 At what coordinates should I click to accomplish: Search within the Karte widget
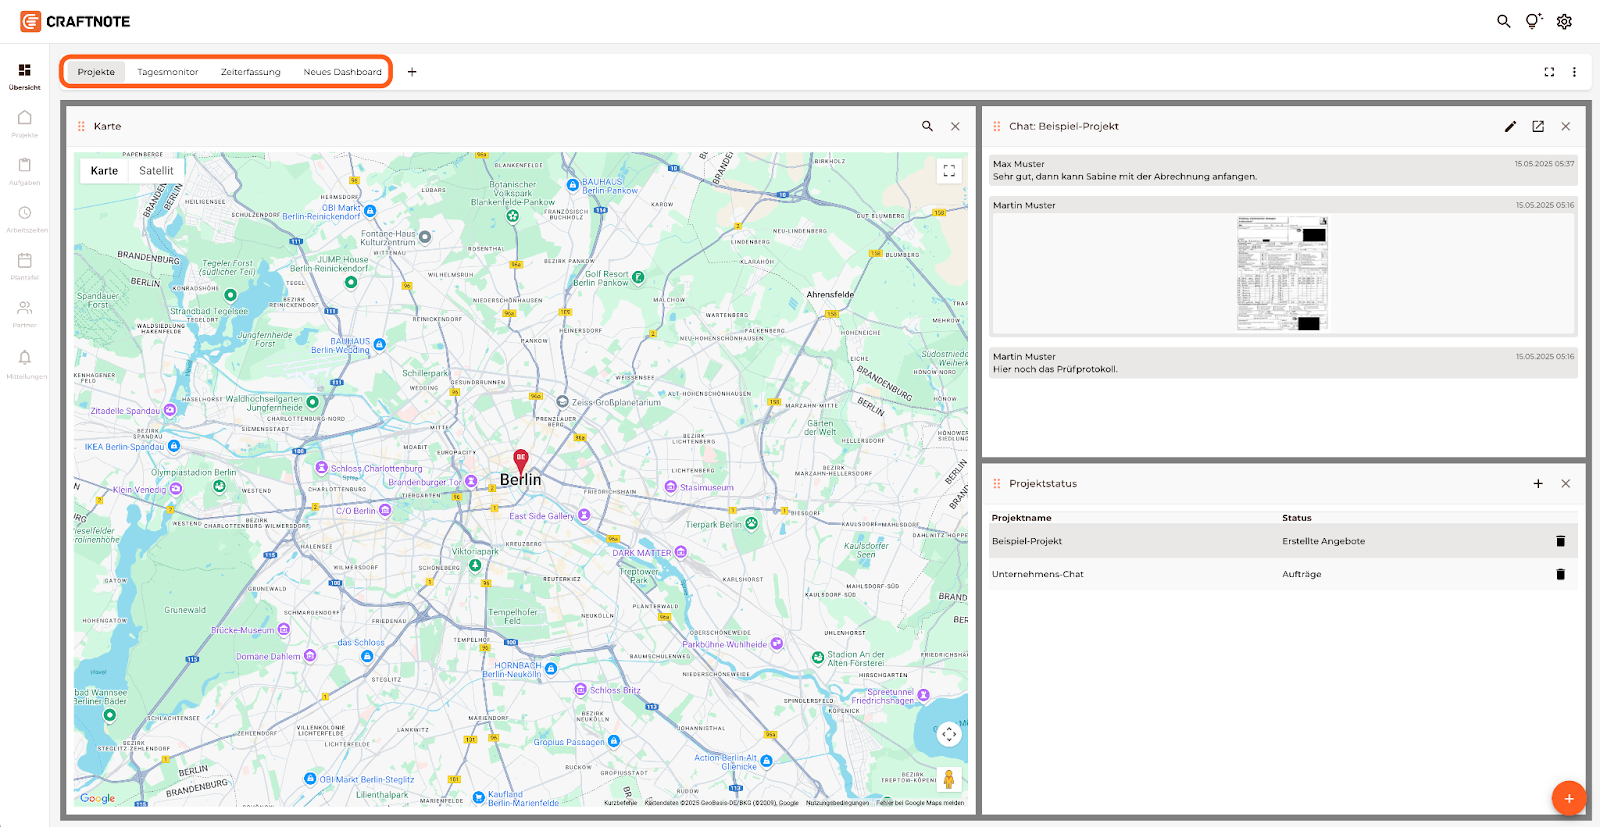pyautogui.click(x=927, y=126)
